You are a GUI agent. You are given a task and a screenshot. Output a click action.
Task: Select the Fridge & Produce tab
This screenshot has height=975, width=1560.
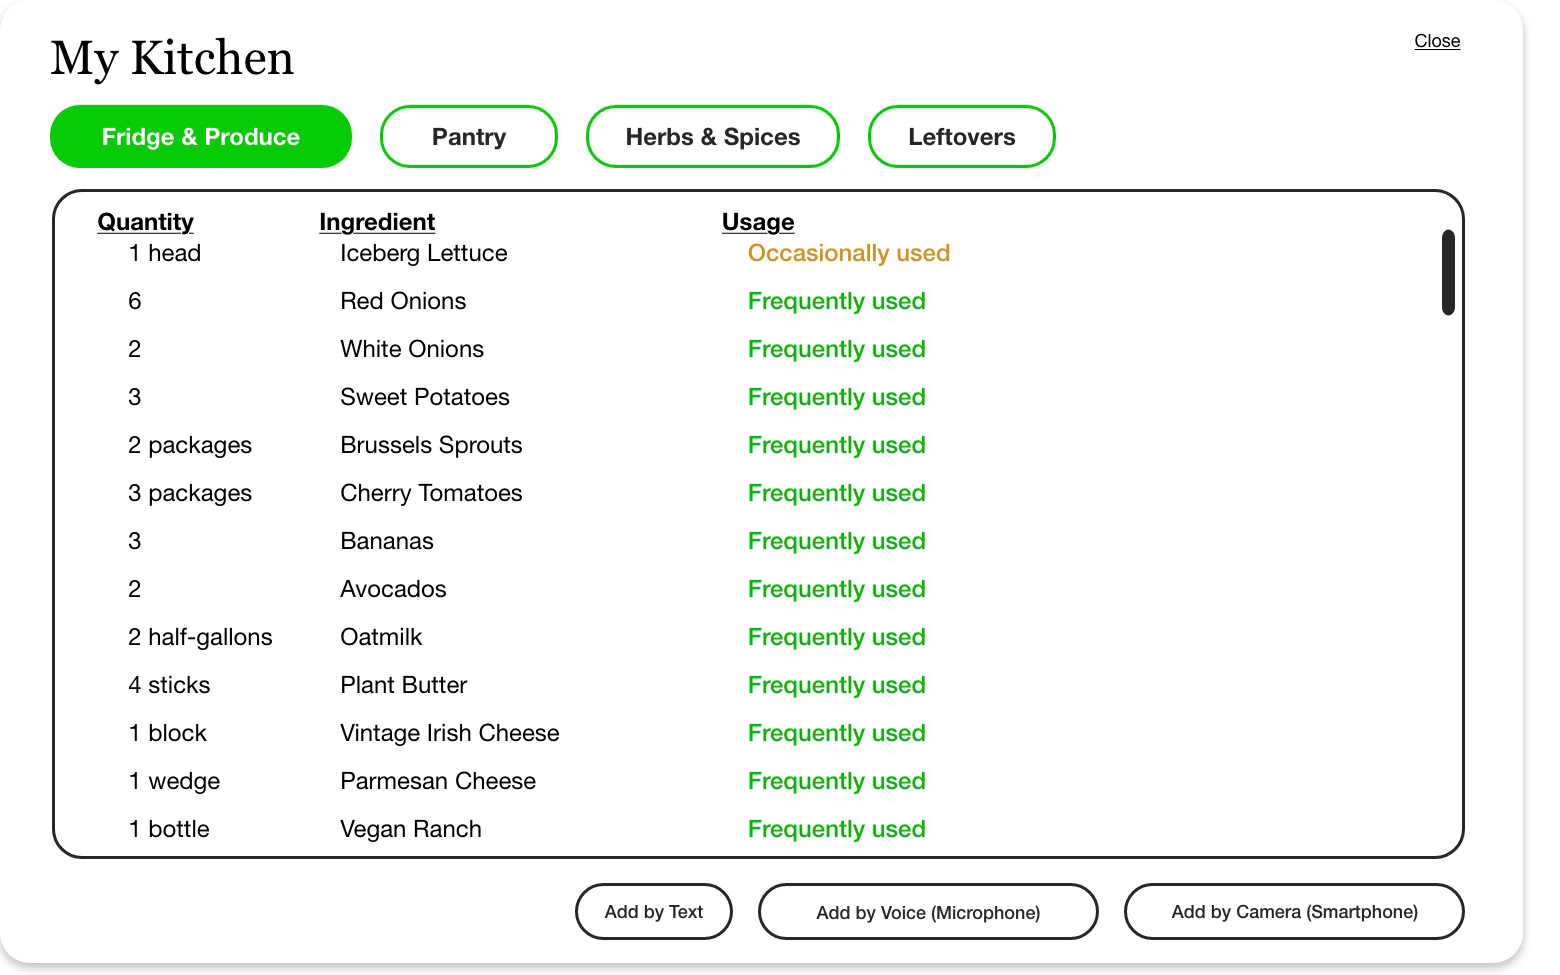(201, 137)
